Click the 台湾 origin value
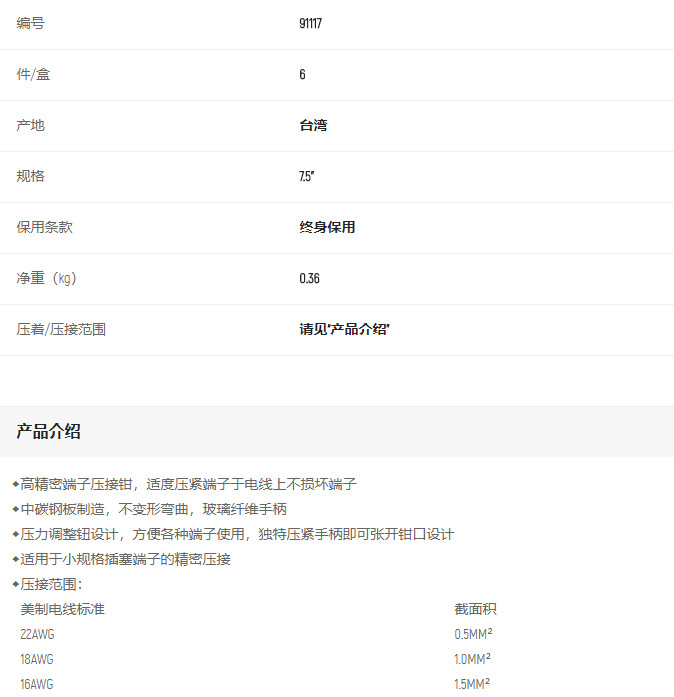Viewport: 674px width, 697px height. pyautogui.click(x=313, y=125)
